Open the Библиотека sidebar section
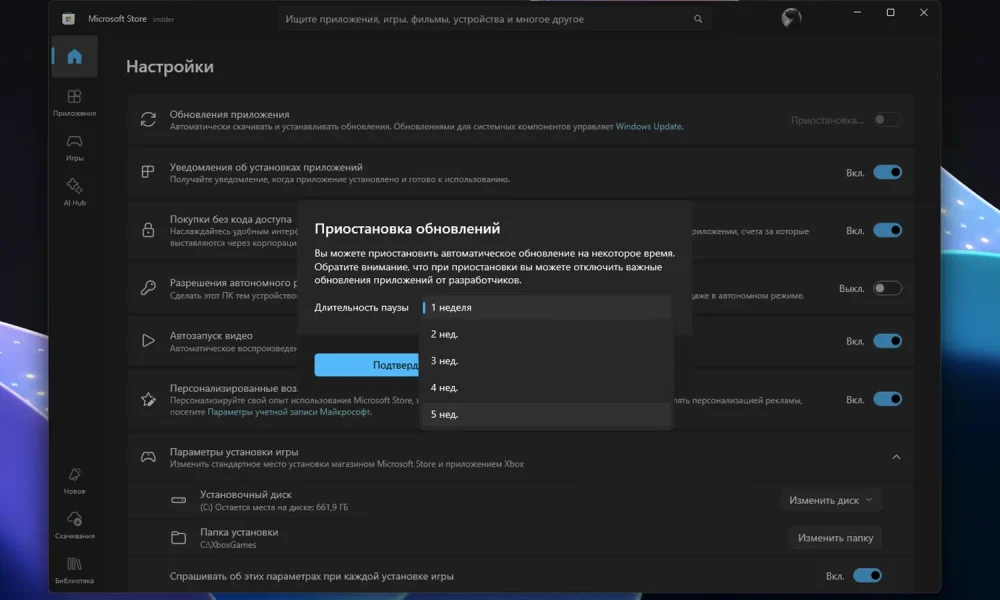The image size is (1000, 600). tap(75, 570)
